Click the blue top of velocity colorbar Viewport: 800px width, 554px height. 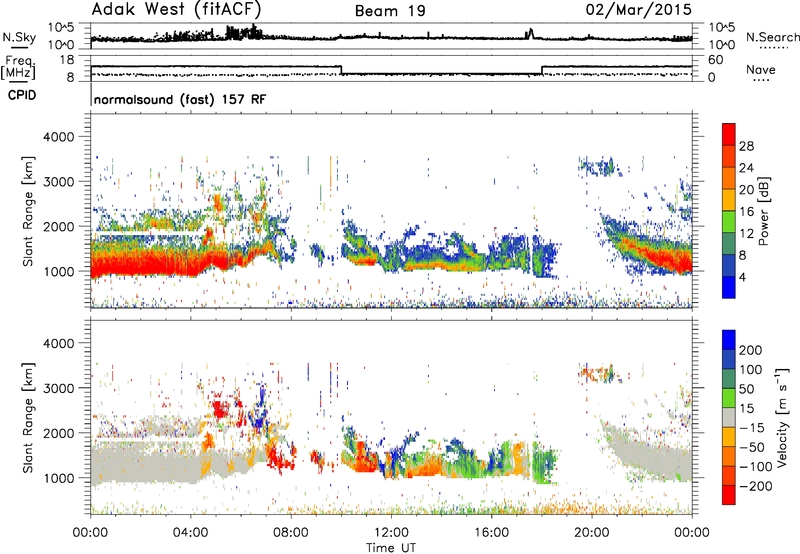click(x=729, y=339)
